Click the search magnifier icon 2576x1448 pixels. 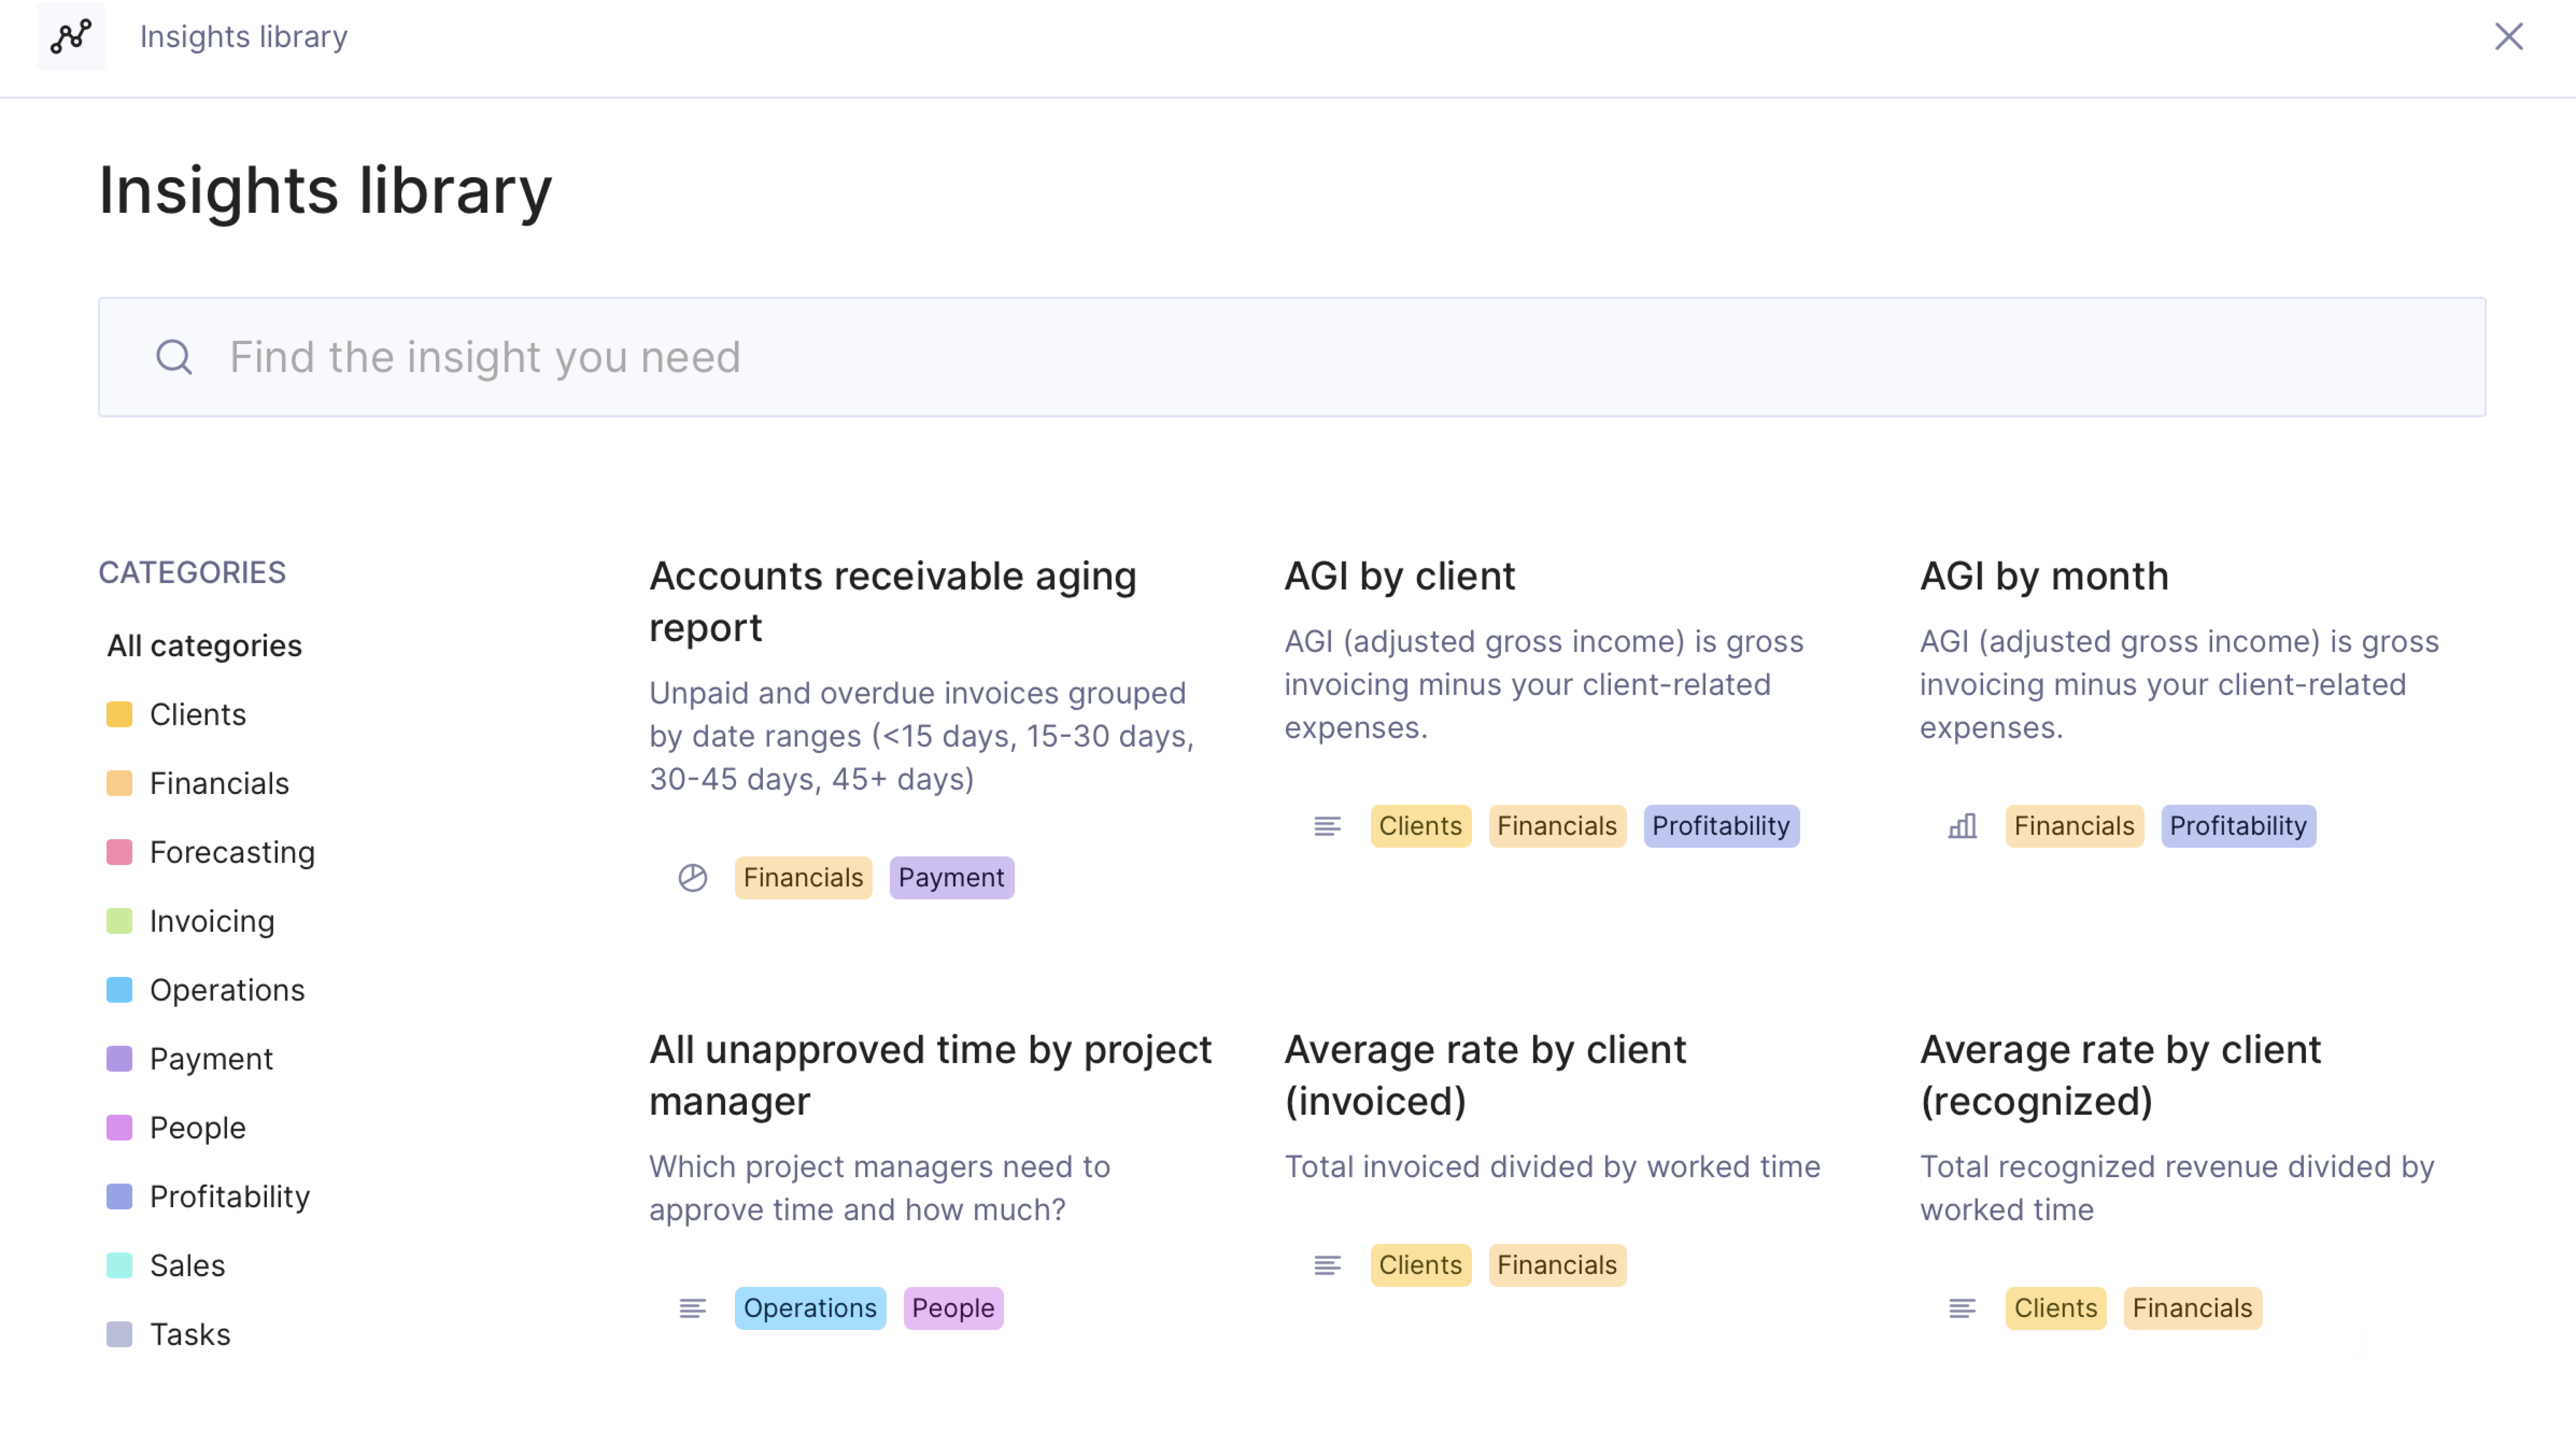[x=174, y=357]
